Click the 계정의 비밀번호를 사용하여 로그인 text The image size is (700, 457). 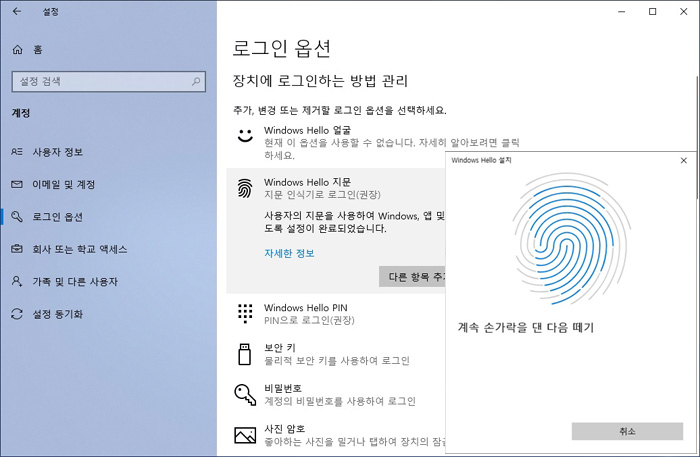click(x=340, y=401)
